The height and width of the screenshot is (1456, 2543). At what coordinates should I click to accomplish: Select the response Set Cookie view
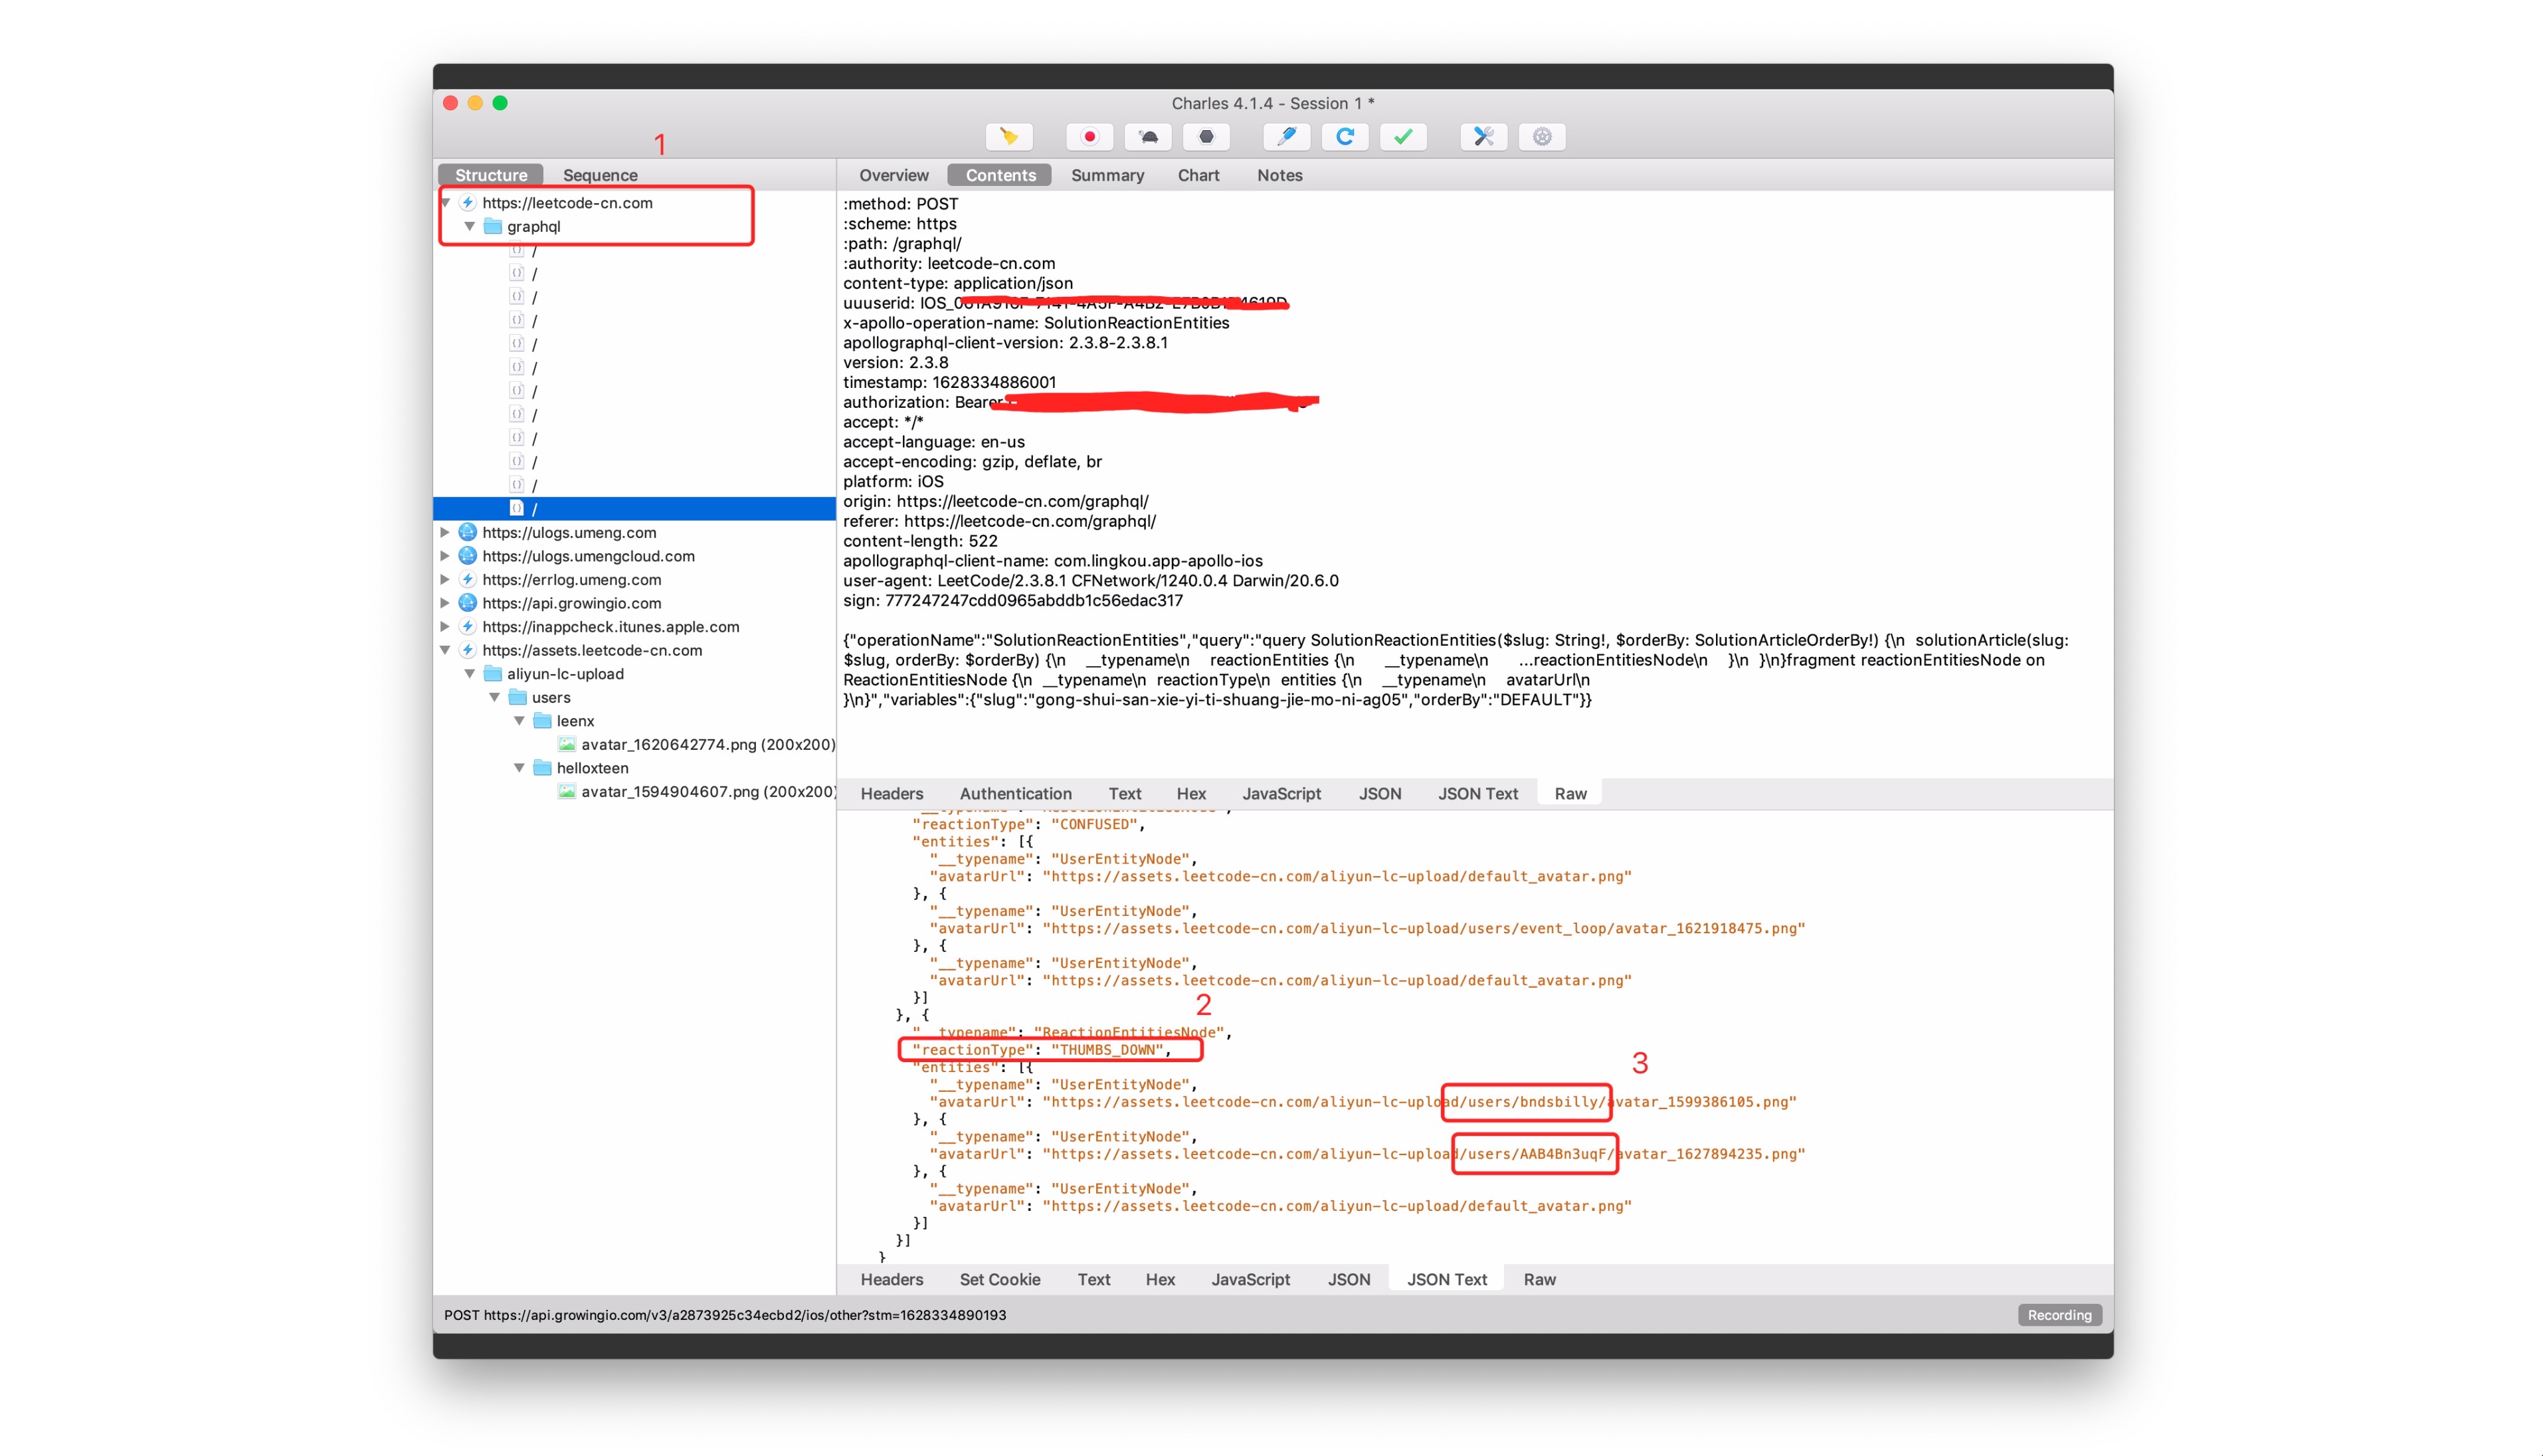[999, 1279]
